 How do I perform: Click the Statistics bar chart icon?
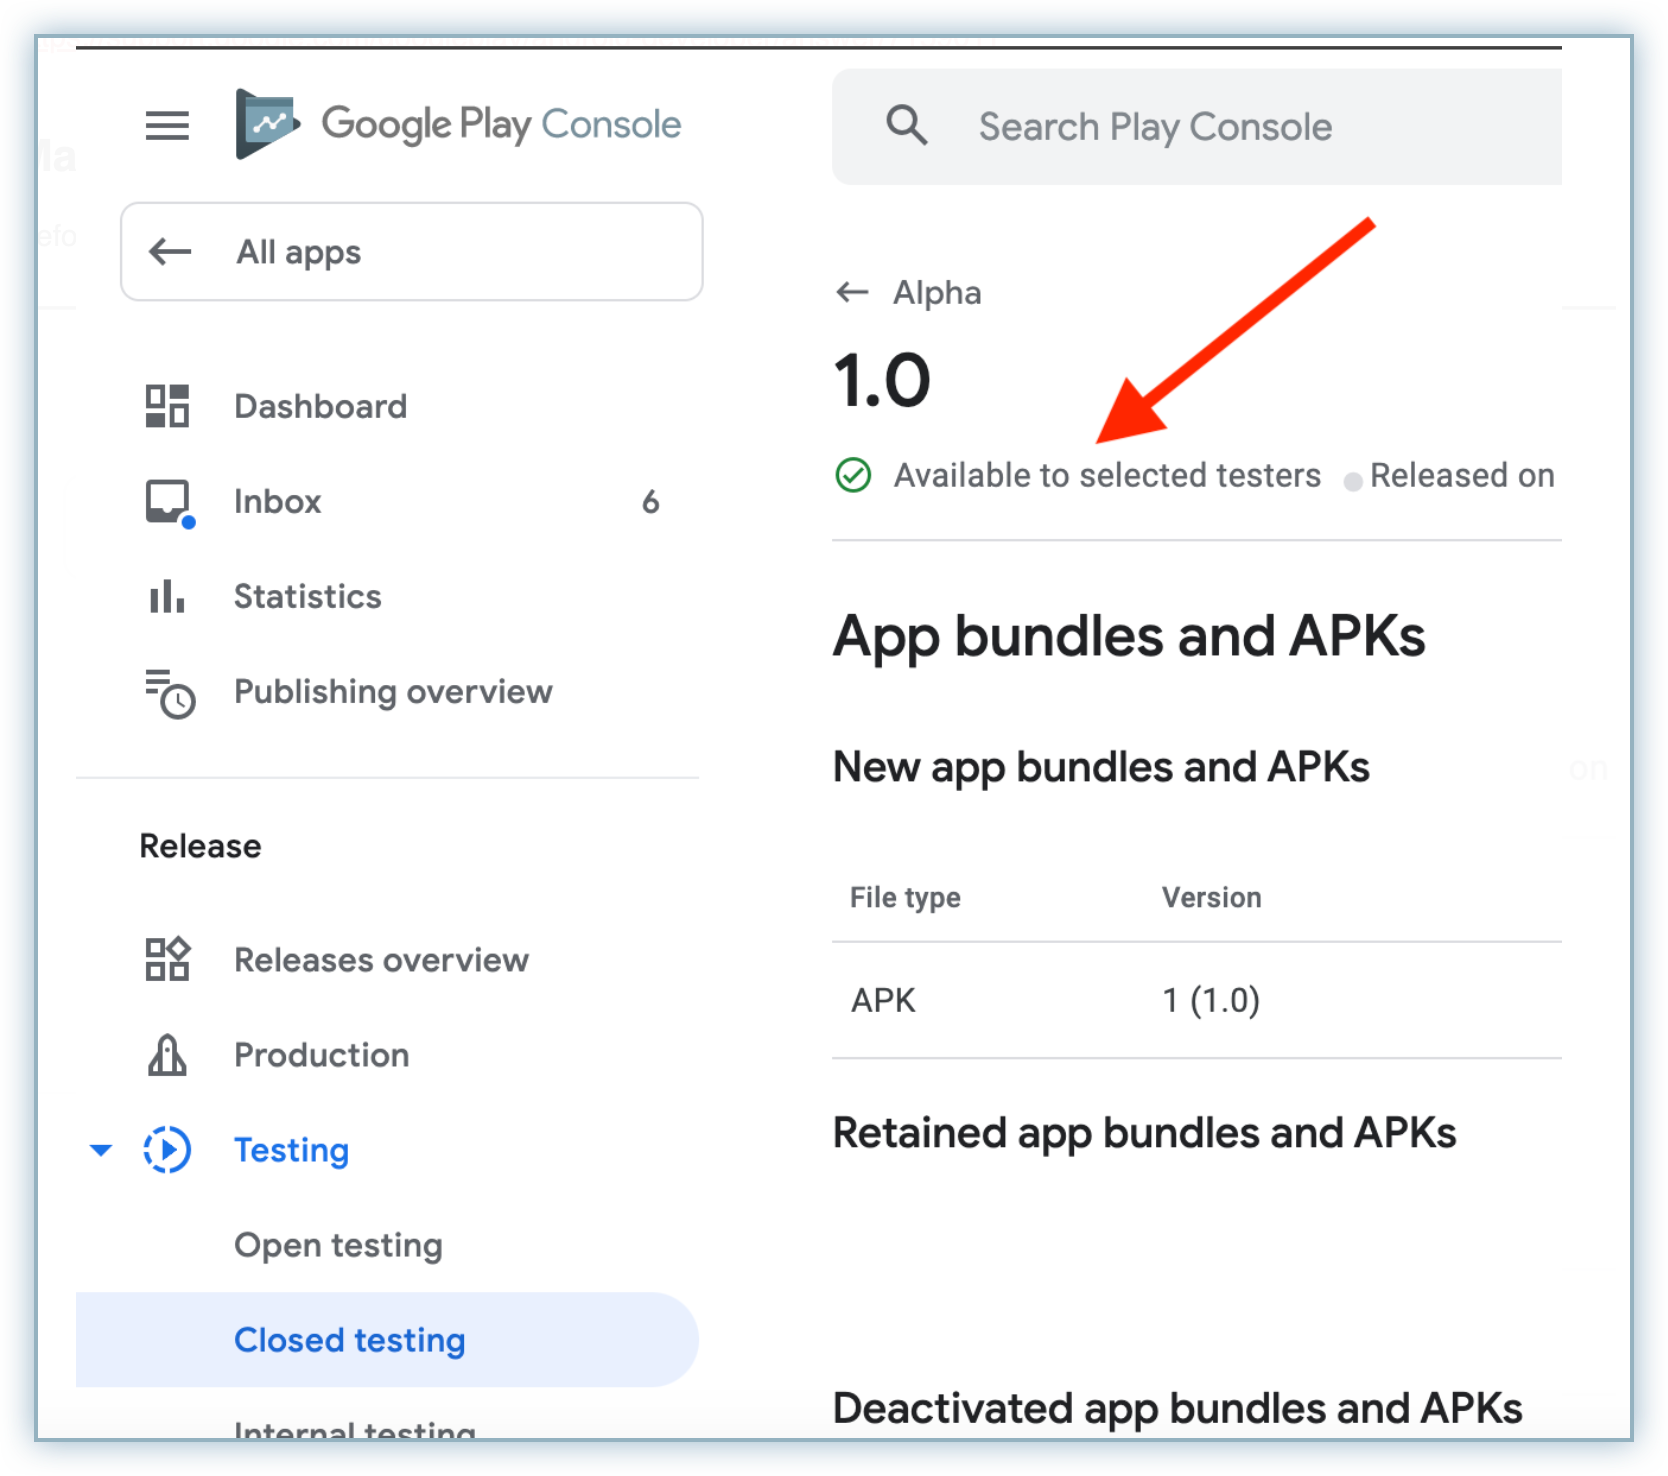click(x=167, y=596)
